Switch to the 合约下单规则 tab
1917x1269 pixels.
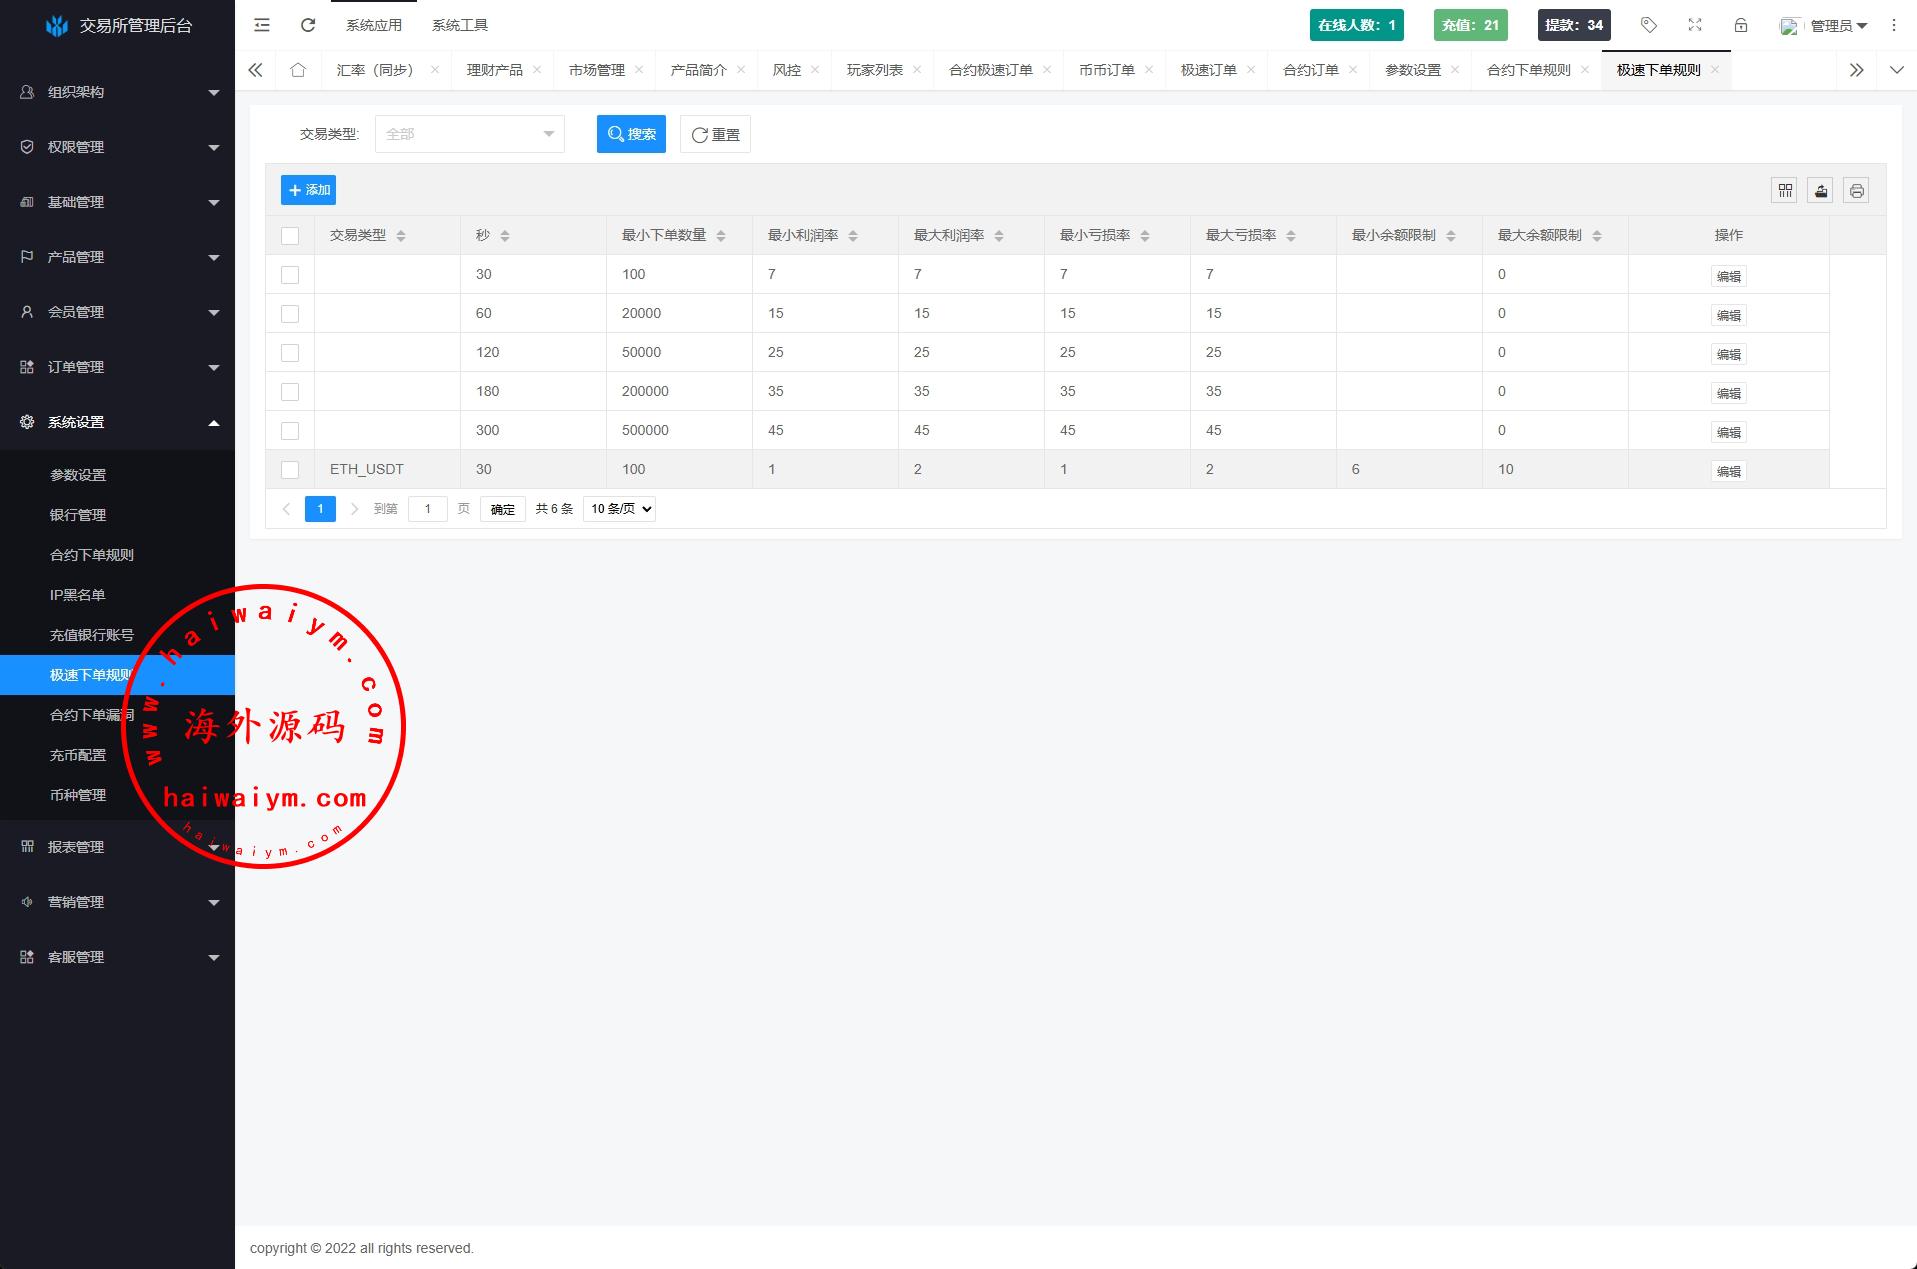click(x=1528, y=70)
